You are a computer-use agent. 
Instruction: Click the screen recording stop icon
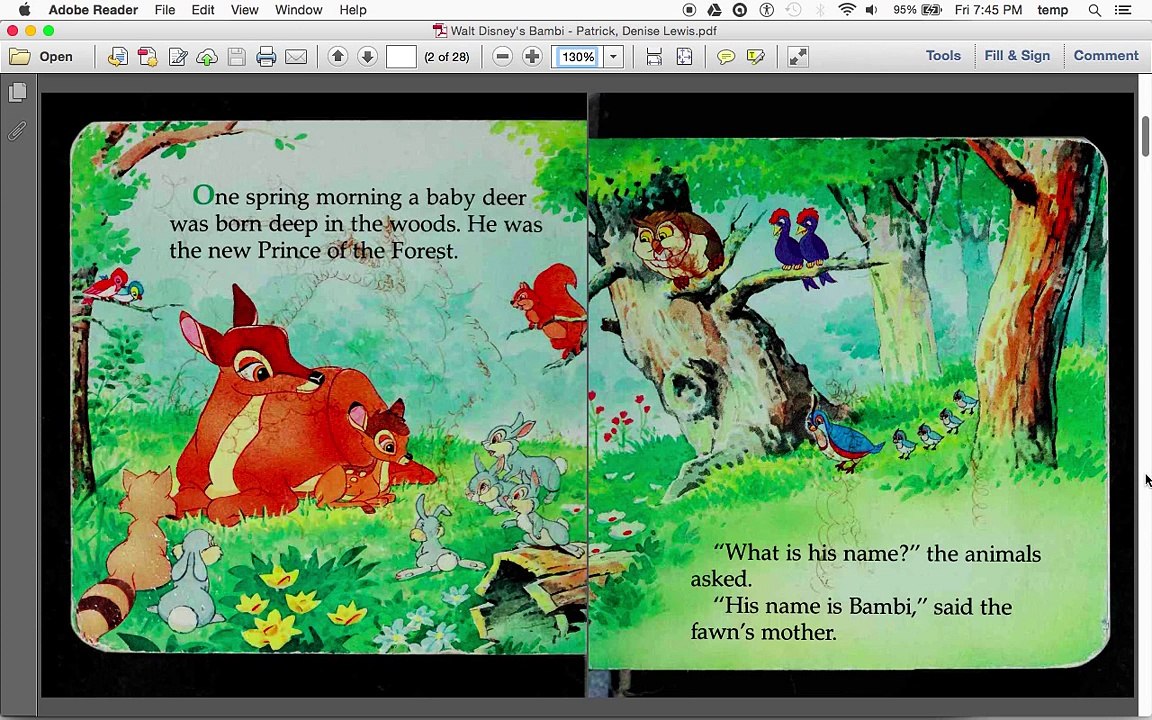click(688, 10)
